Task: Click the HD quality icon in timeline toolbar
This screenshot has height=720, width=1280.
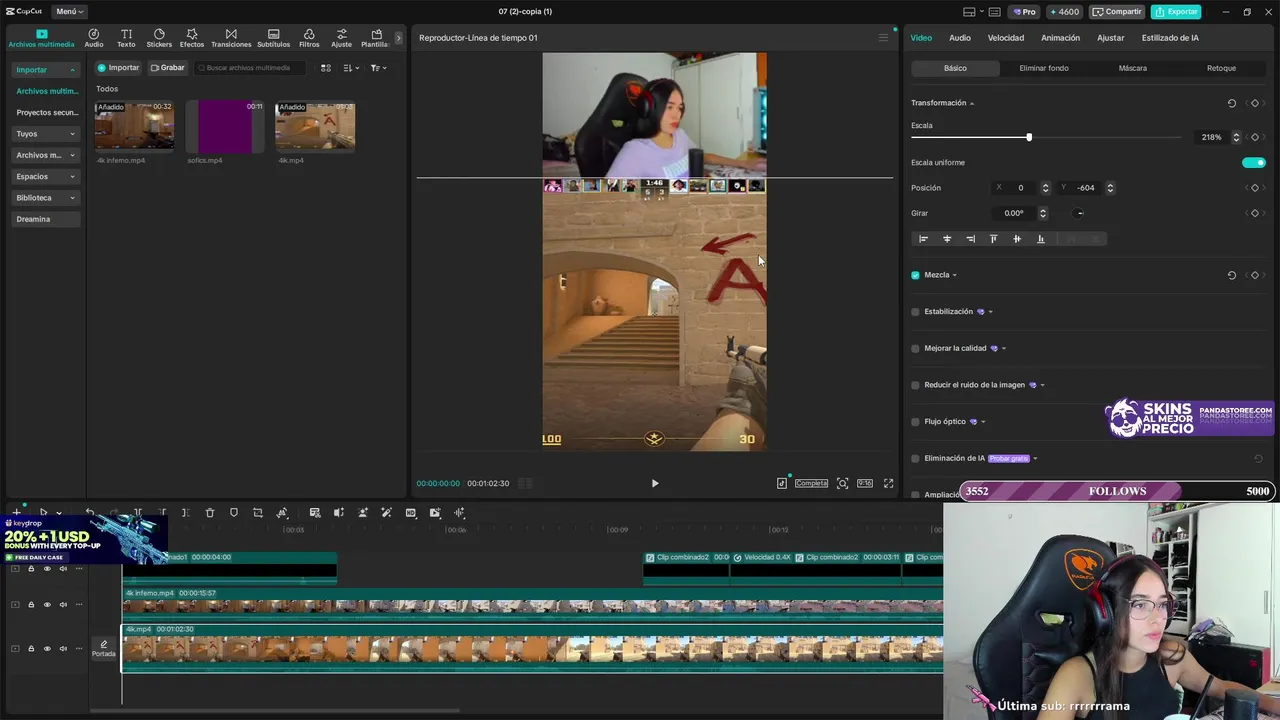Action: pos(411,513)
